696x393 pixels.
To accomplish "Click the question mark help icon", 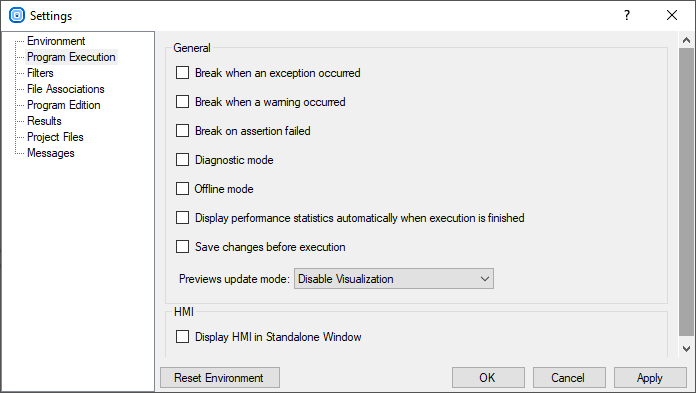I will (627, 15).
